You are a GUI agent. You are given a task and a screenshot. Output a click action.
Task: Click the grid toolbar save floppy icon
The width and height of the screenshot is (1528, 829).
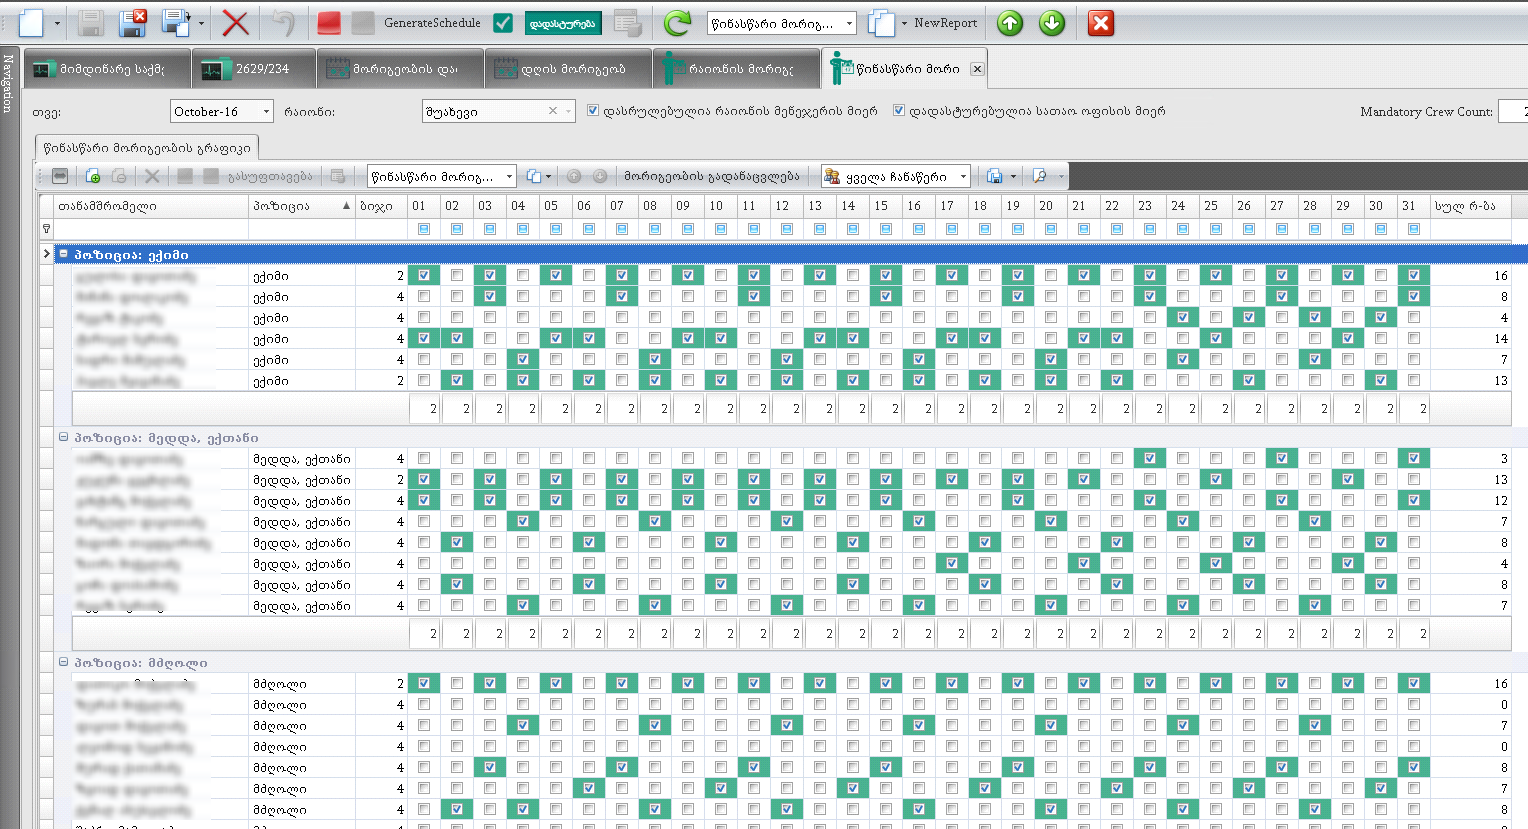[994, 176]
